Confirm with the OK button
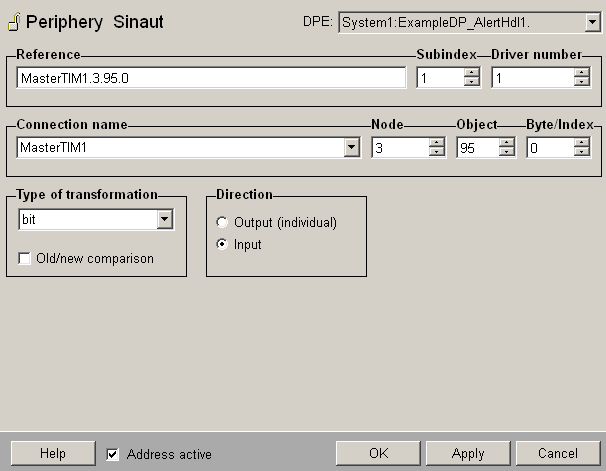606x471 pixels. (x=378, y=454)
